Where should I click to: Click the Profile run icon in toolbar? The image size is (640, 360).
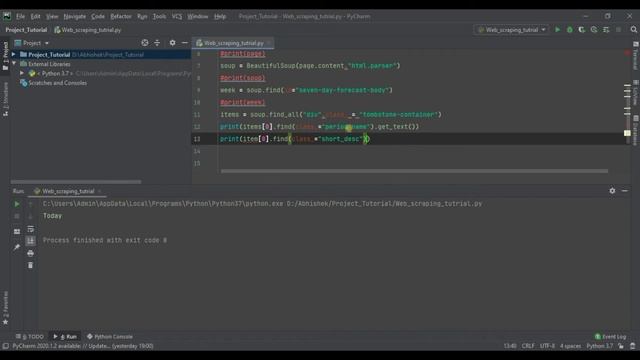coord(594,30)
